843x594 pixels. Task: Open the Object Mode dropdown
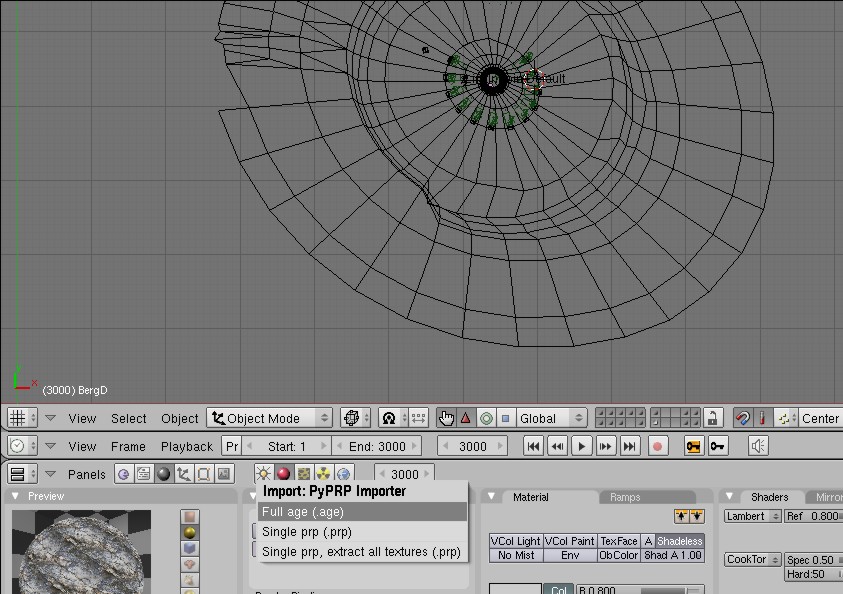pyautogui.click(x=269, y=418)
